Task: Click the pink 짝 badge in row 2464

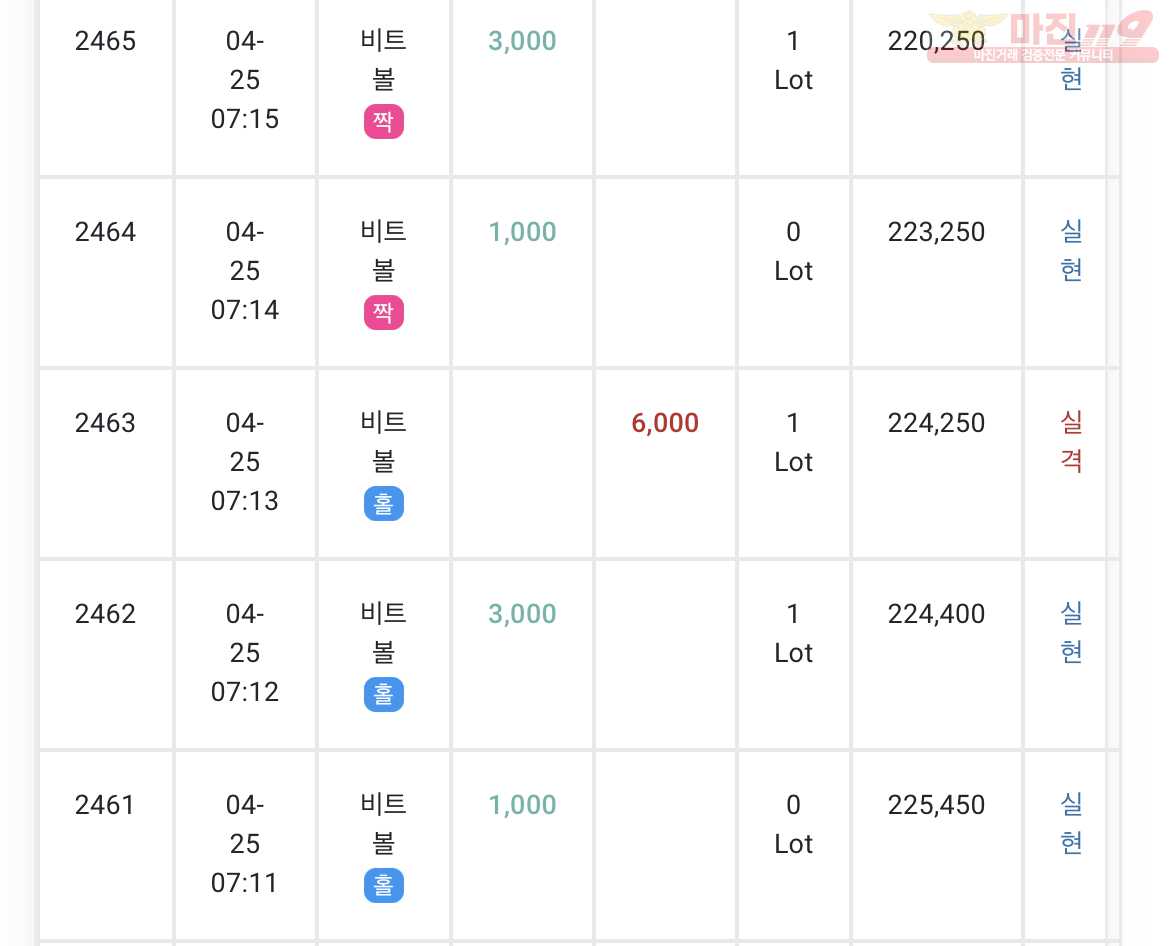Action: point(384,313)
